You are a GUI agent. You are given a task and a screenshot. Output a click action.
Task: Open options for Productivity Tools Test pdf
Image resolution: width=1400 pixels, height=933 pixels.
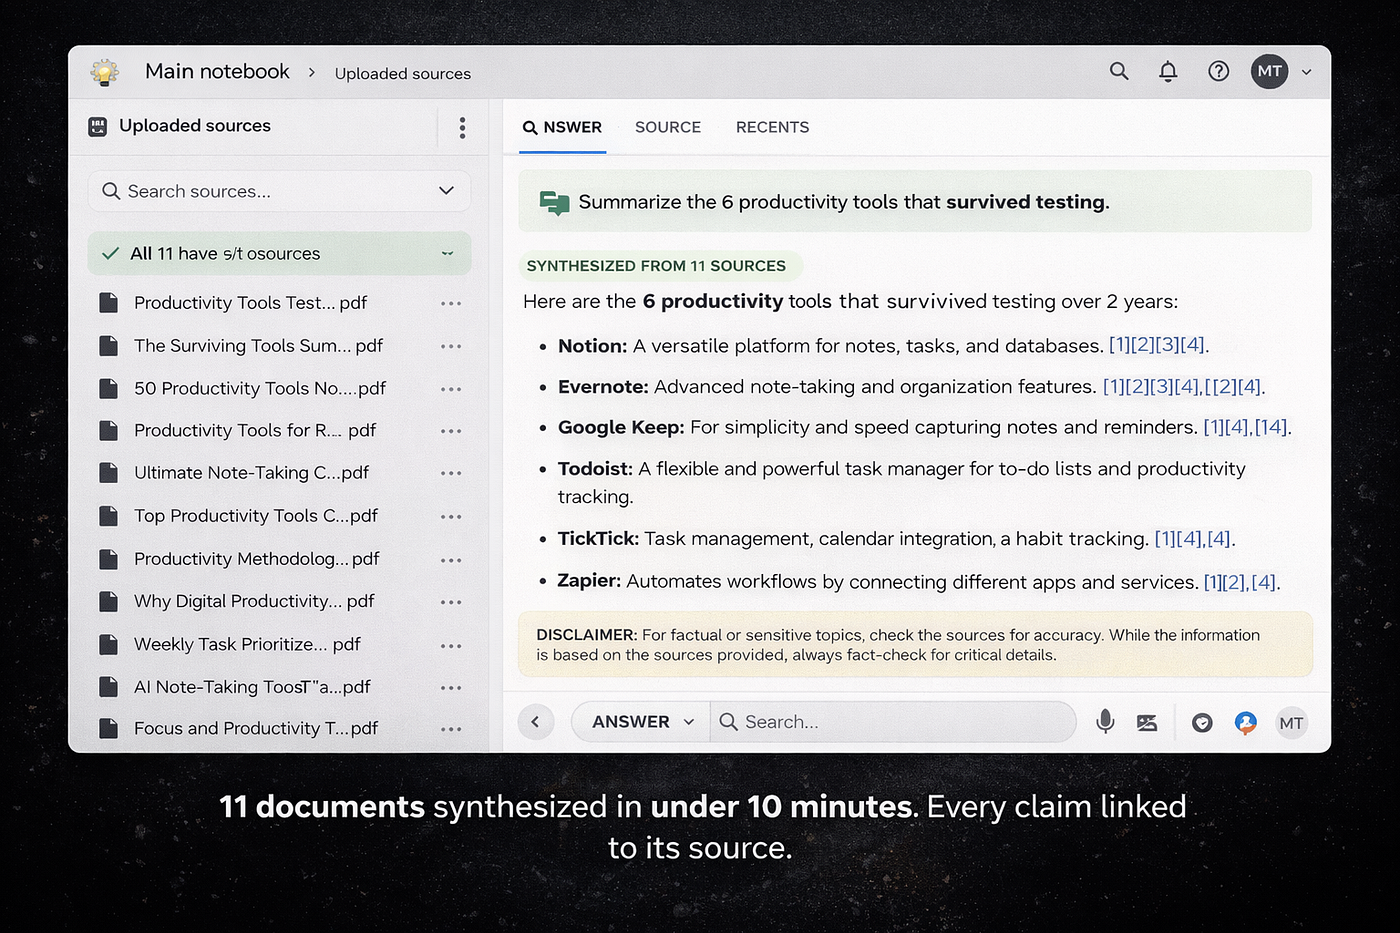click(x=451, y=303)
